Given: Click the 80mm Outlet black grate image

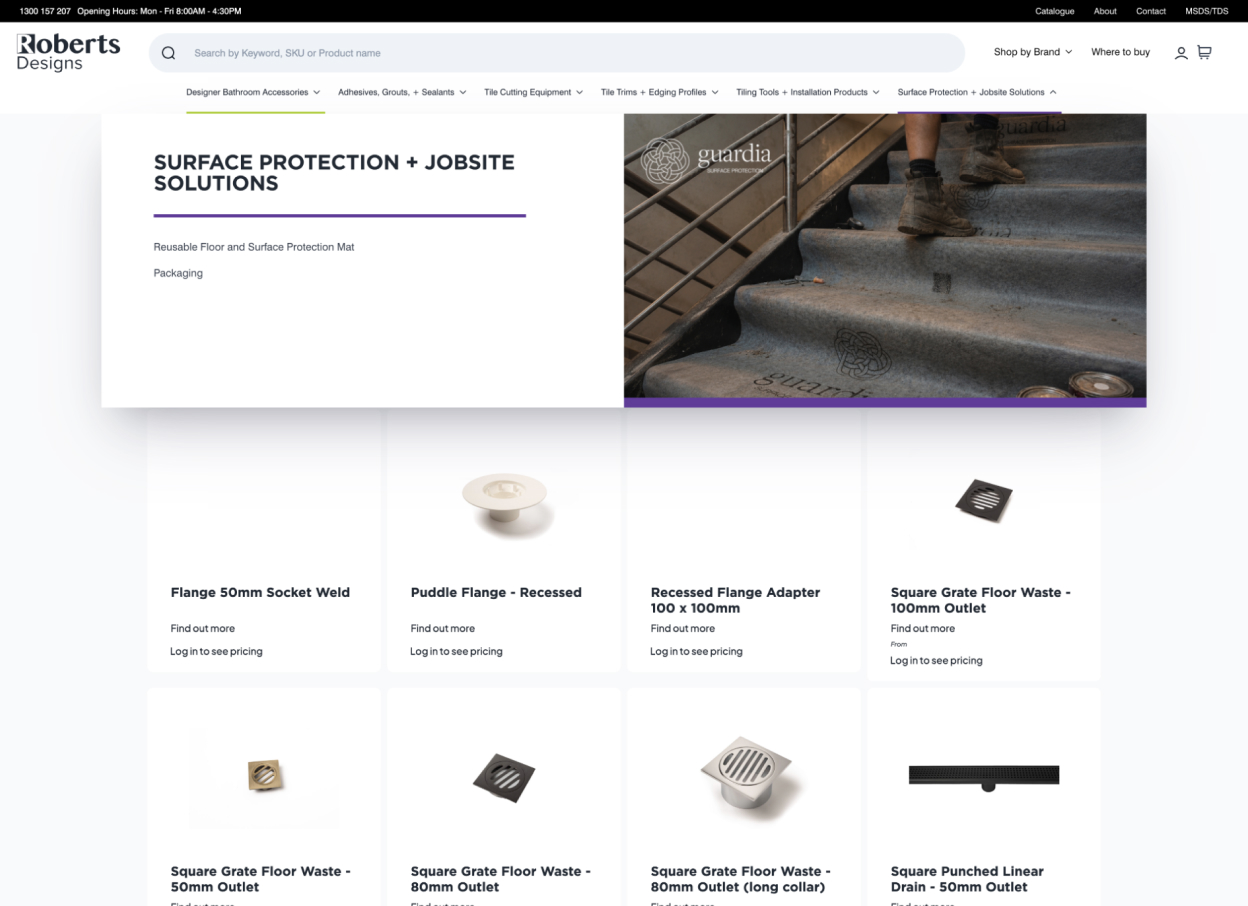Looking at the screenshot, I should click(x=504, y=777).
